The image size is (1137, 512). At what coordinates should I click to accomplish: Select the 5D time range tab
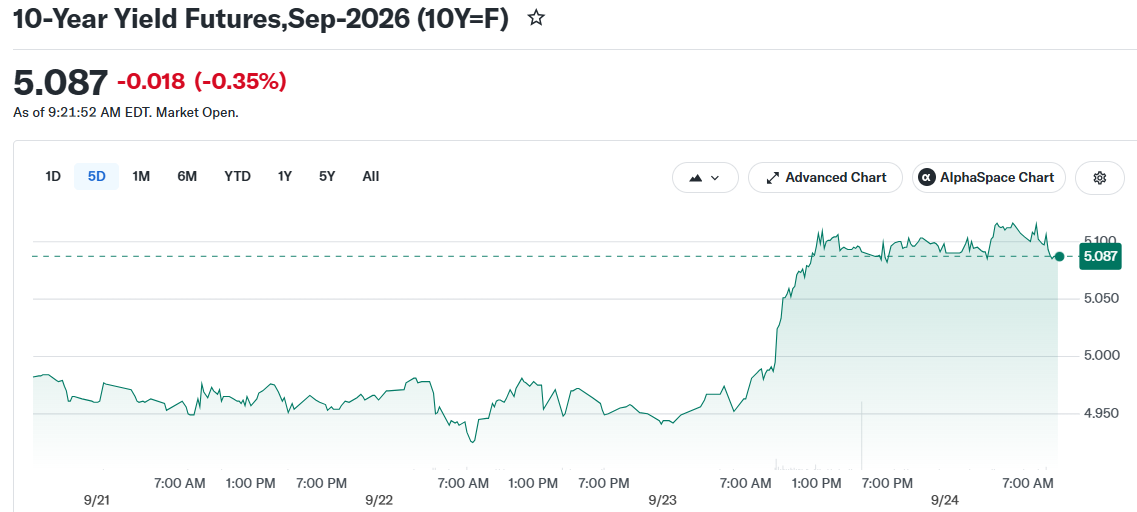pyautogui.click(x=96, y=176)
